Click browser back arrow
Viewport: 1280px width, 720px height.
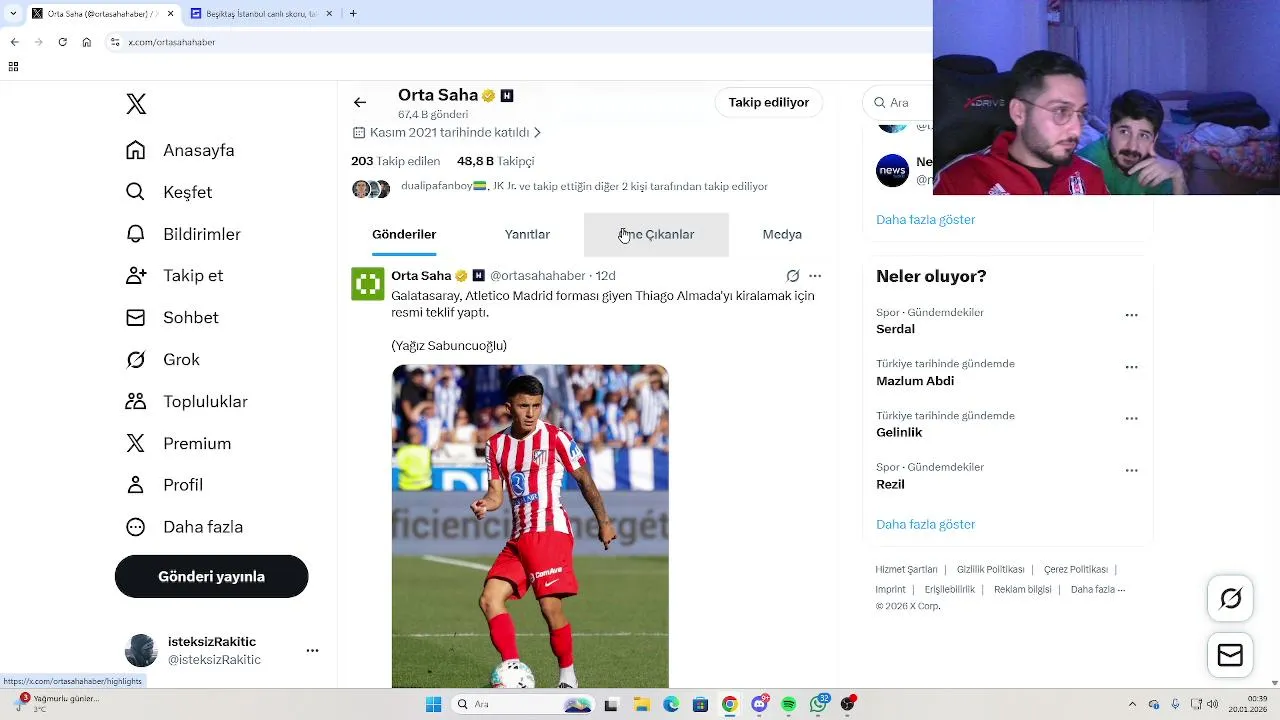[14, 42]
